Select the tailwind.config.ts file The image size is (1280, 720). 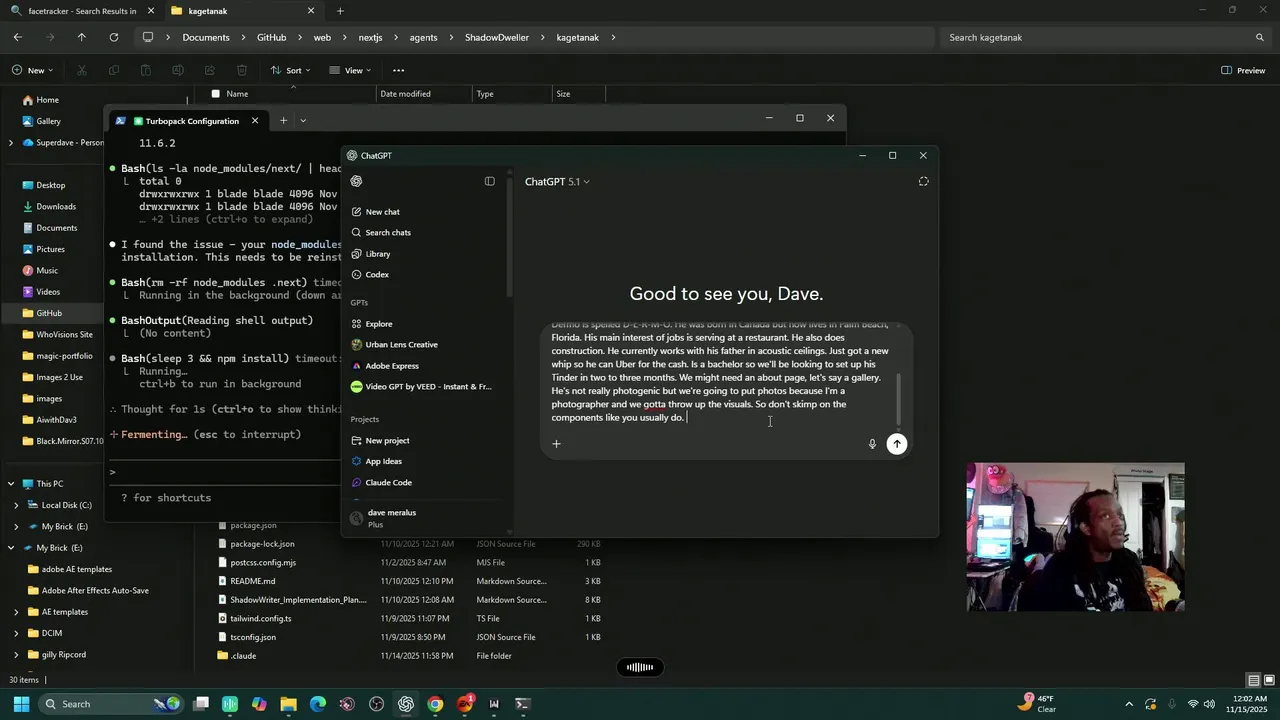[x=260, y=619]
